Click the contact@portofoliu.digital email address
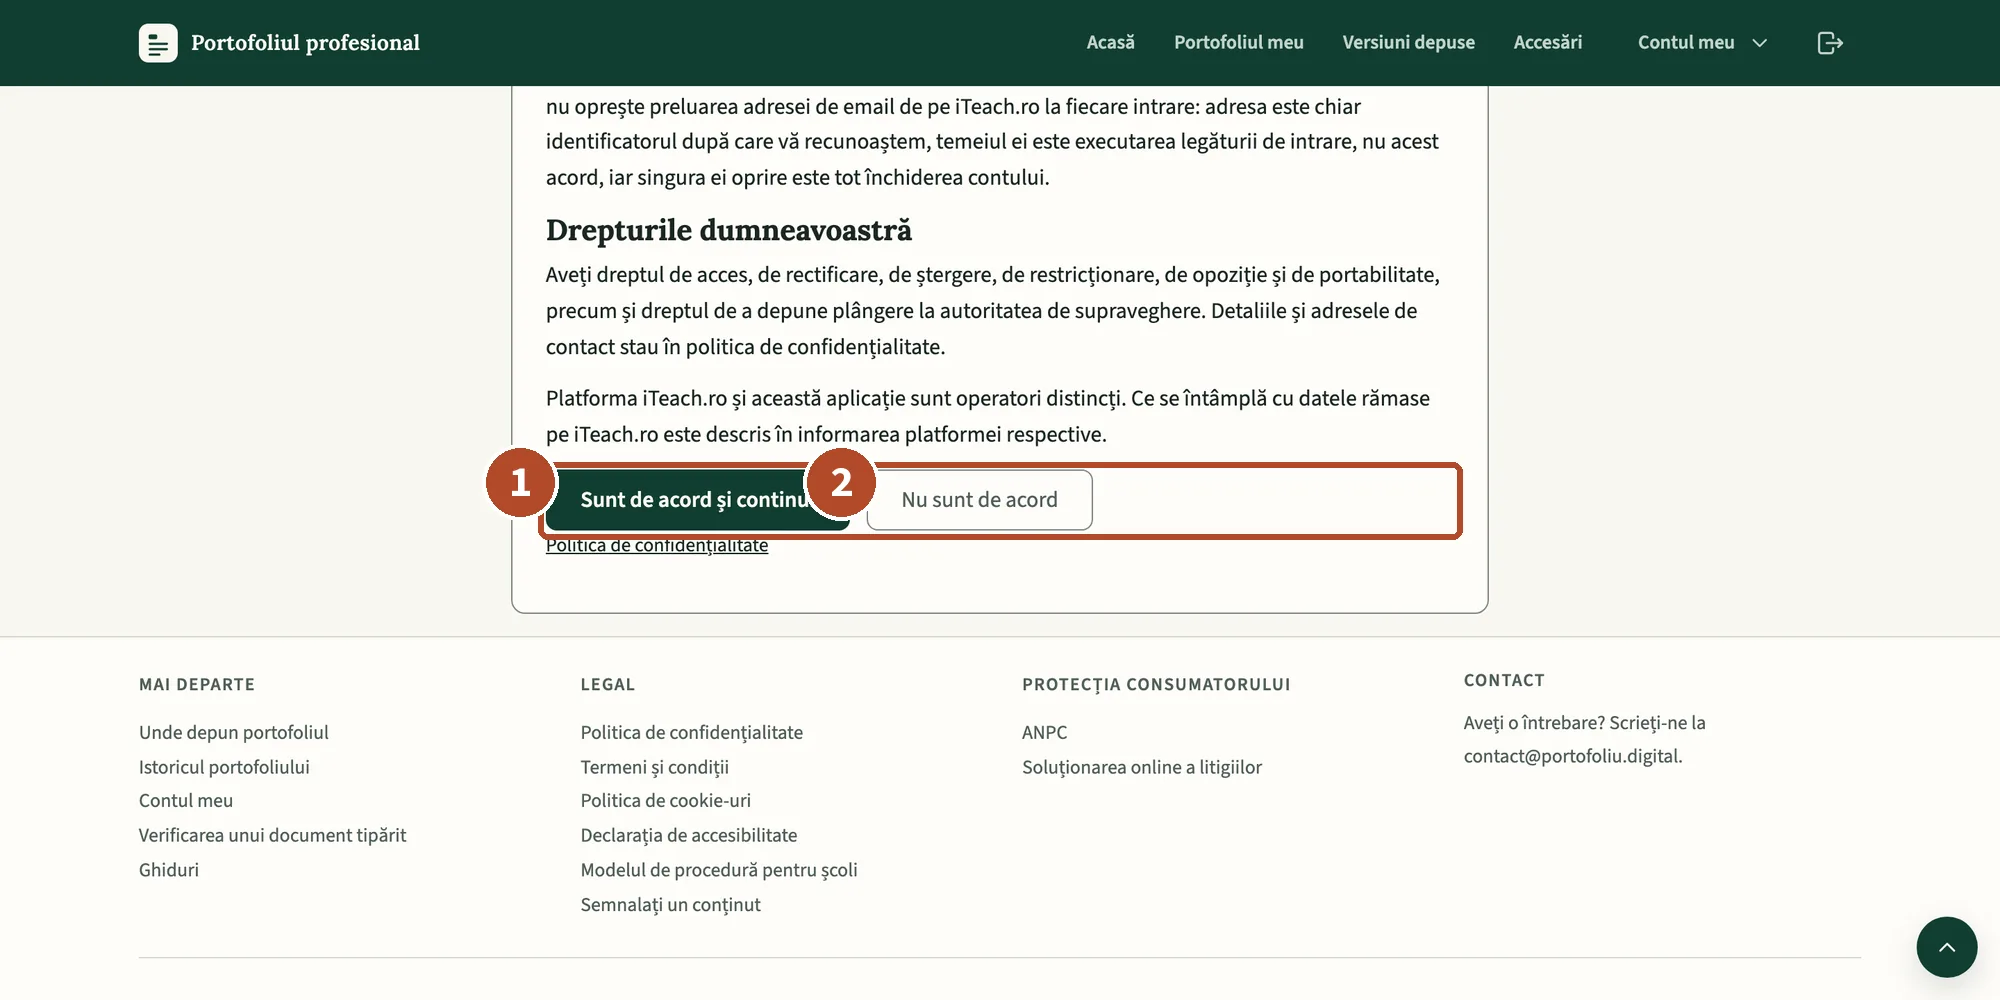The height and width of the screenshot is (1000, 2000). pyautogui.click(x=1571, y=756)
